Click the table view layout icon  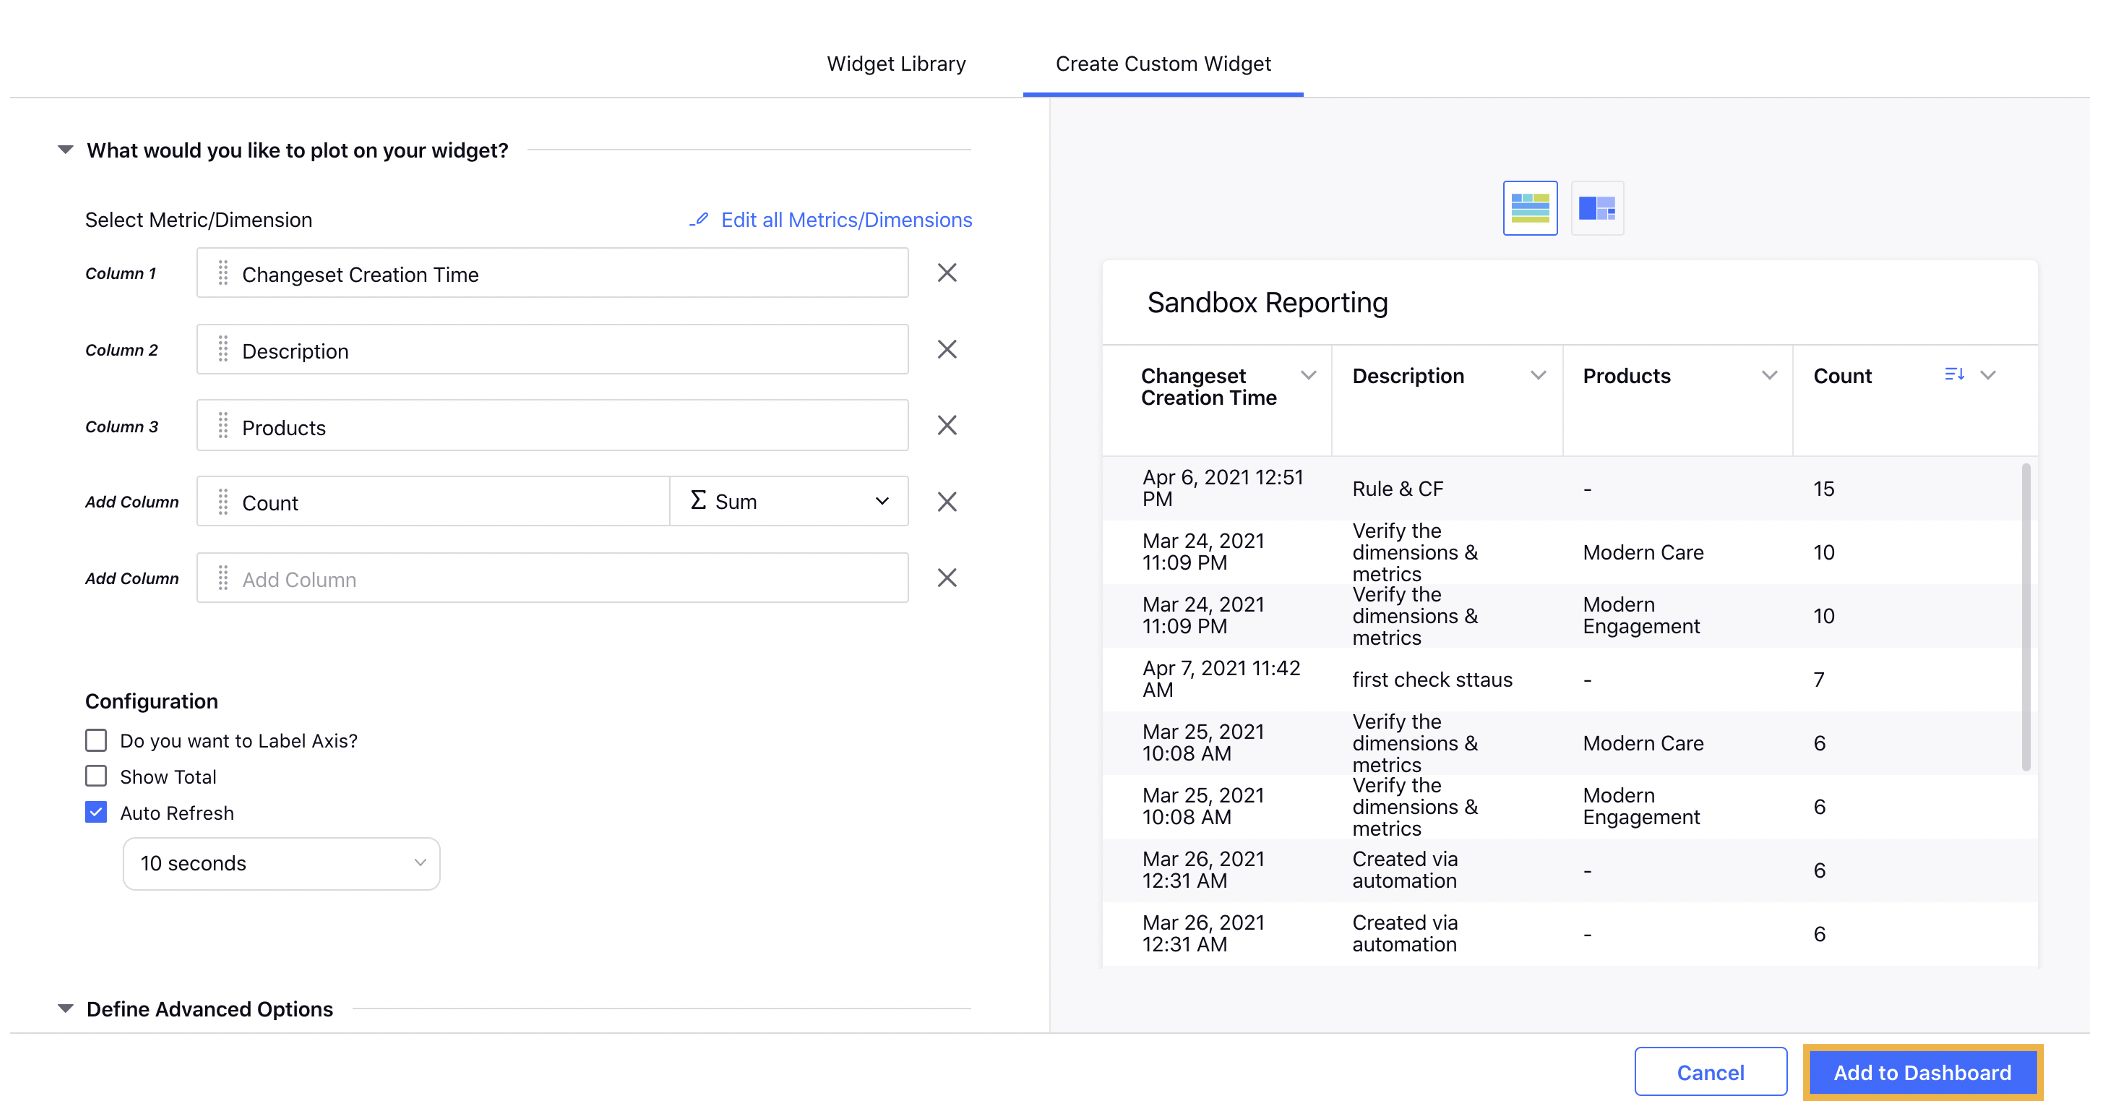1530,209
